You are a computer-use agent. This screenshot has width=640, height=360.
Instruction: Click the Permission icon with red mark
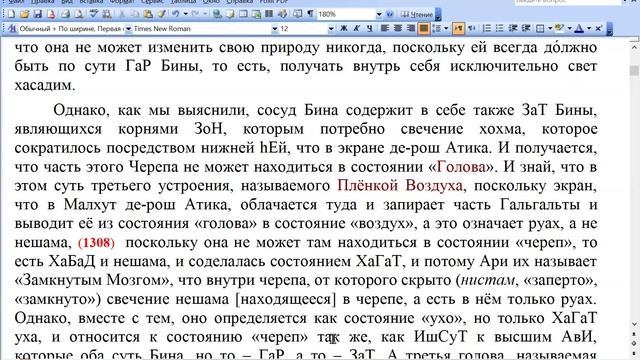51,14
